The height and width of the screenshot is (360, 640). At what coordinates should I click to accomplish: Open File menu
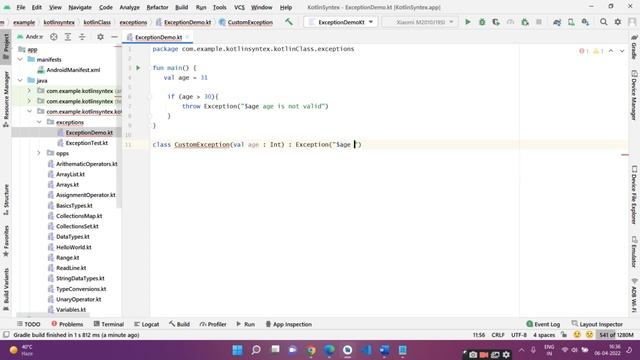pyautogui.click(x=20, y=7)
